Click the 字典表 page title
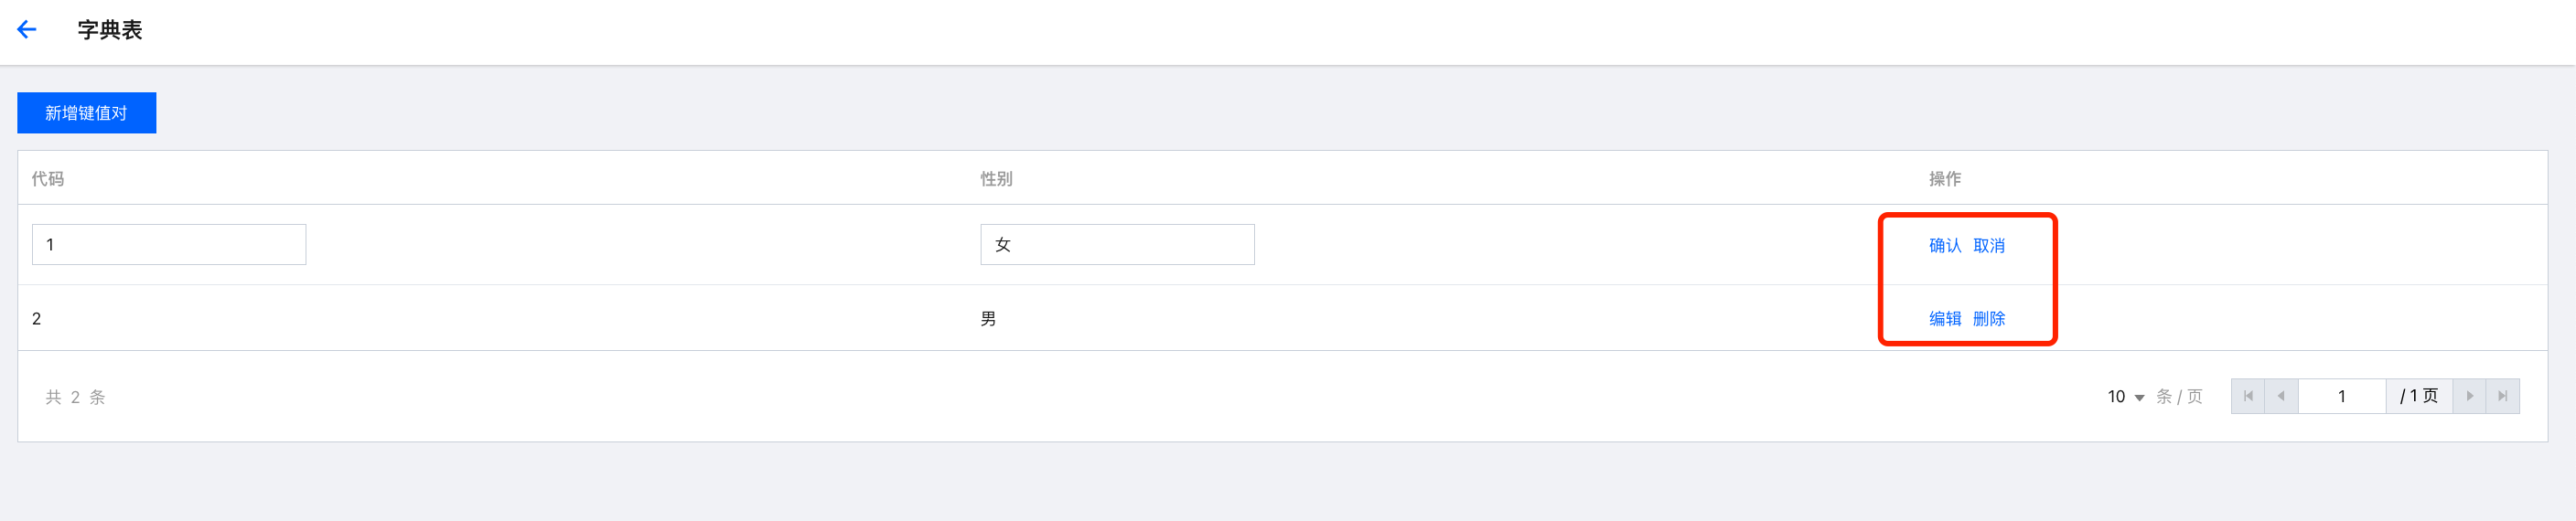The width and height of the screenshot is (2576, 521). point(110,30)
